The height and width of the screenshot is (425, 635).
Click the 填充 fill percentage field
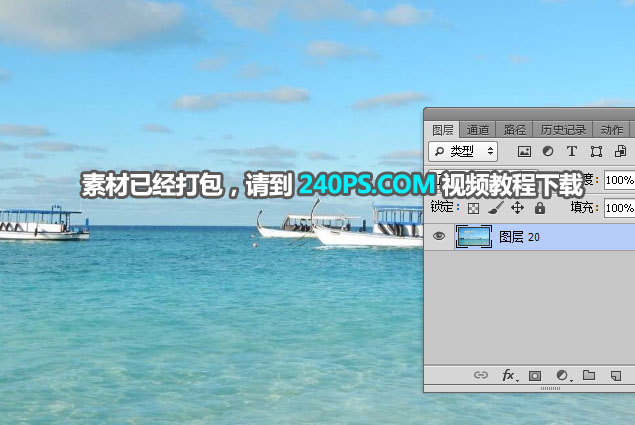(x=619, y=208)
